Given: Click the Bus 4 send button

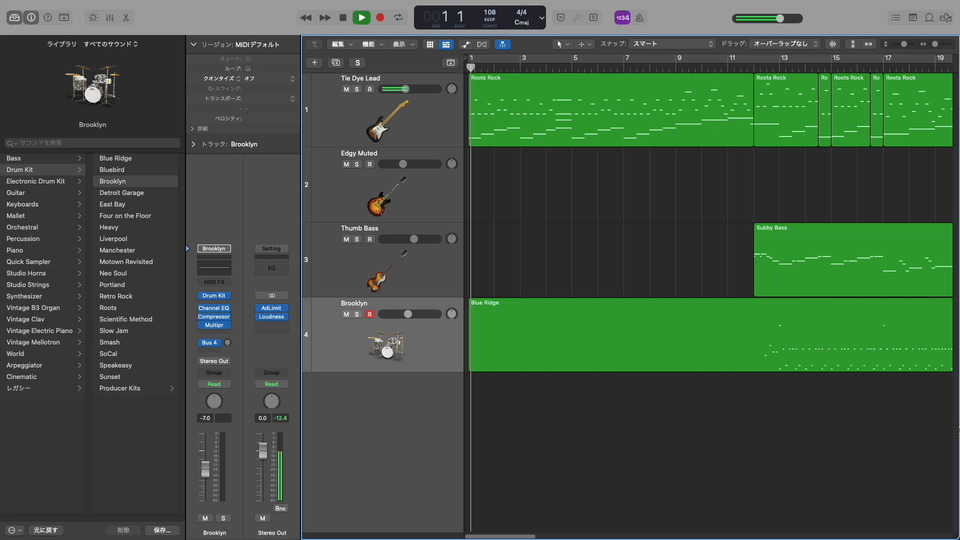Looking at the screenshot, I should click(x=209, y=342).
